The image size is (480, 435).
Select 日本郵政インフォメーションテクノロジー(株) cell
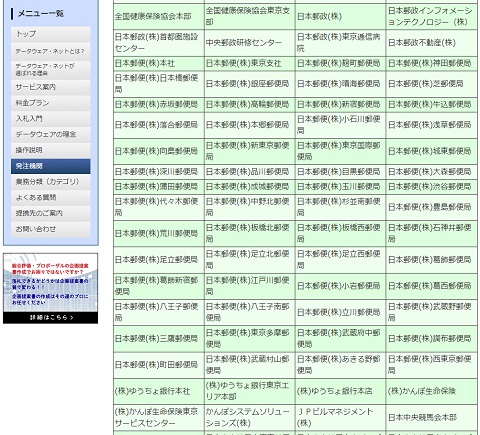[432, 16]
